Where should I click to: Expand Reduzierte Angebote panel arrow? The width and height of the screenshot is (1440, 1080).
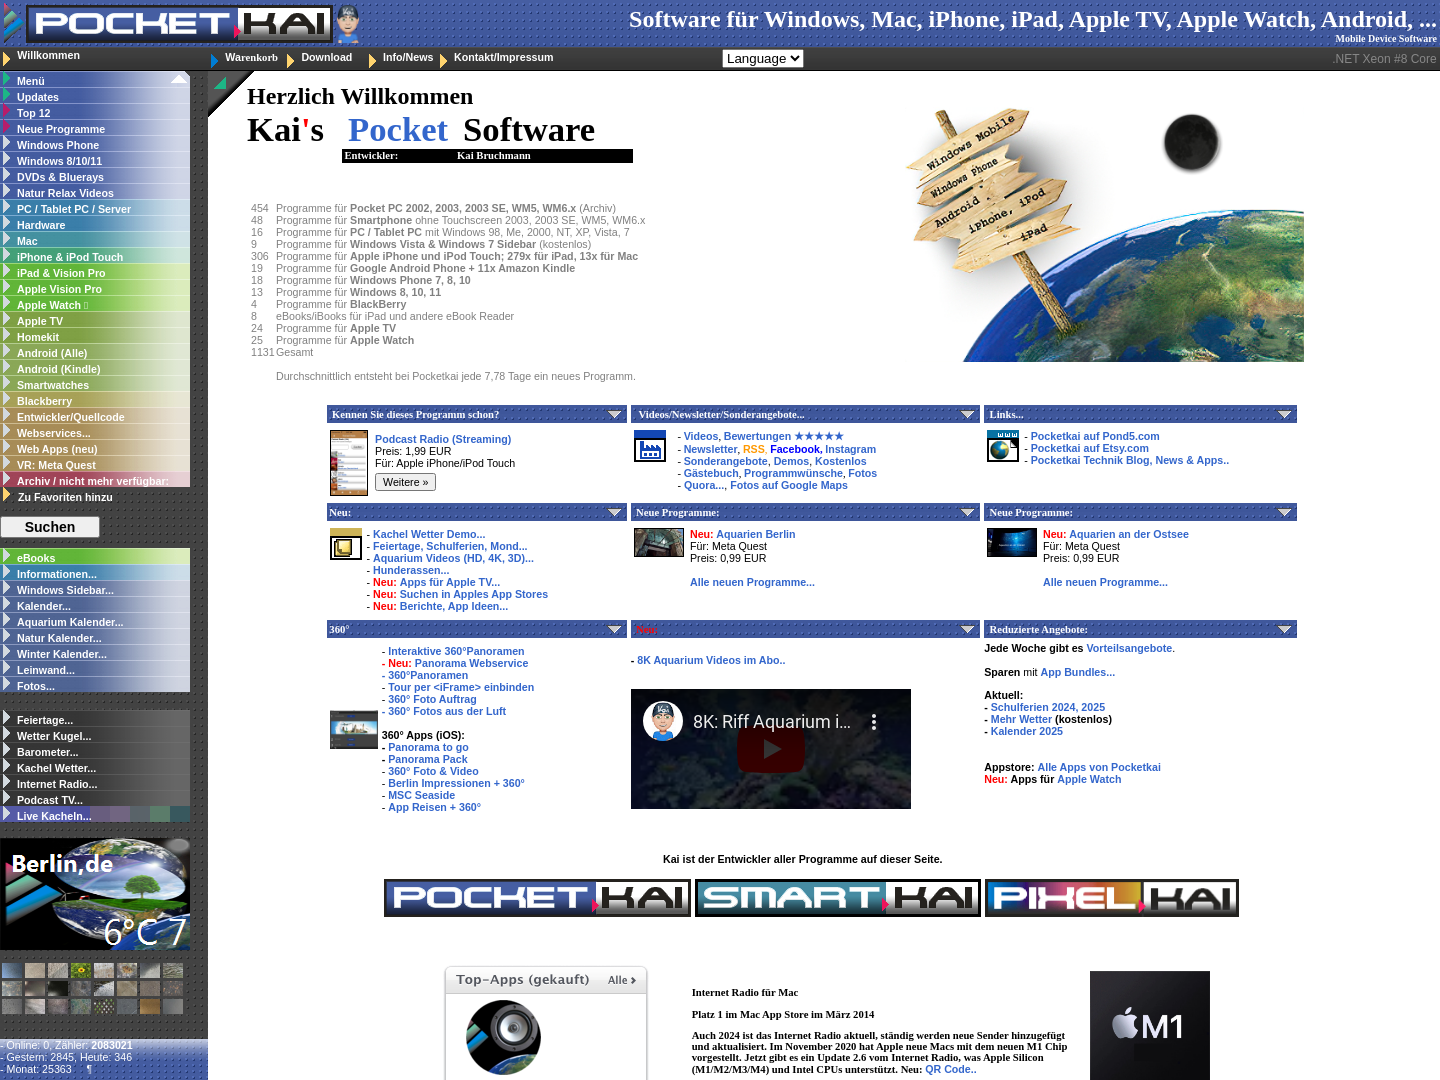pyautogui.click(x=1285, y=629)
